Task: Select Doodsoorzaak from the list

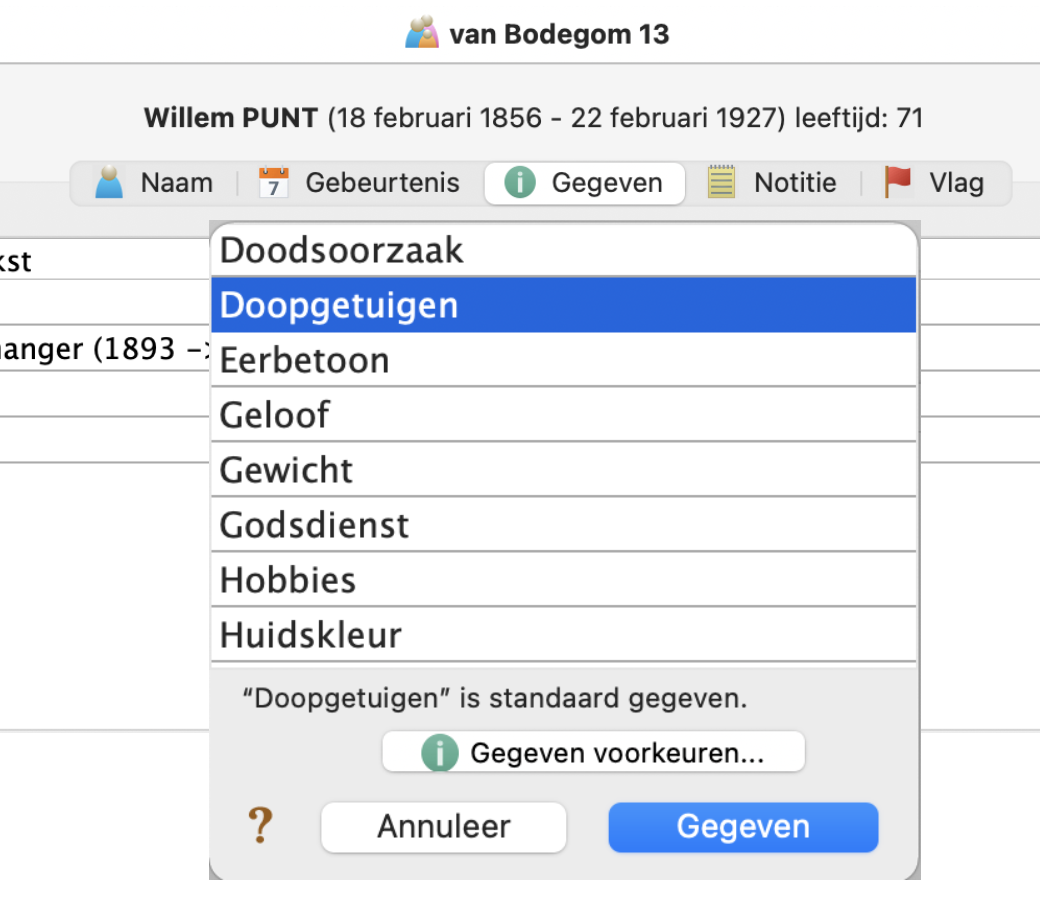Action: pos(563,250)
